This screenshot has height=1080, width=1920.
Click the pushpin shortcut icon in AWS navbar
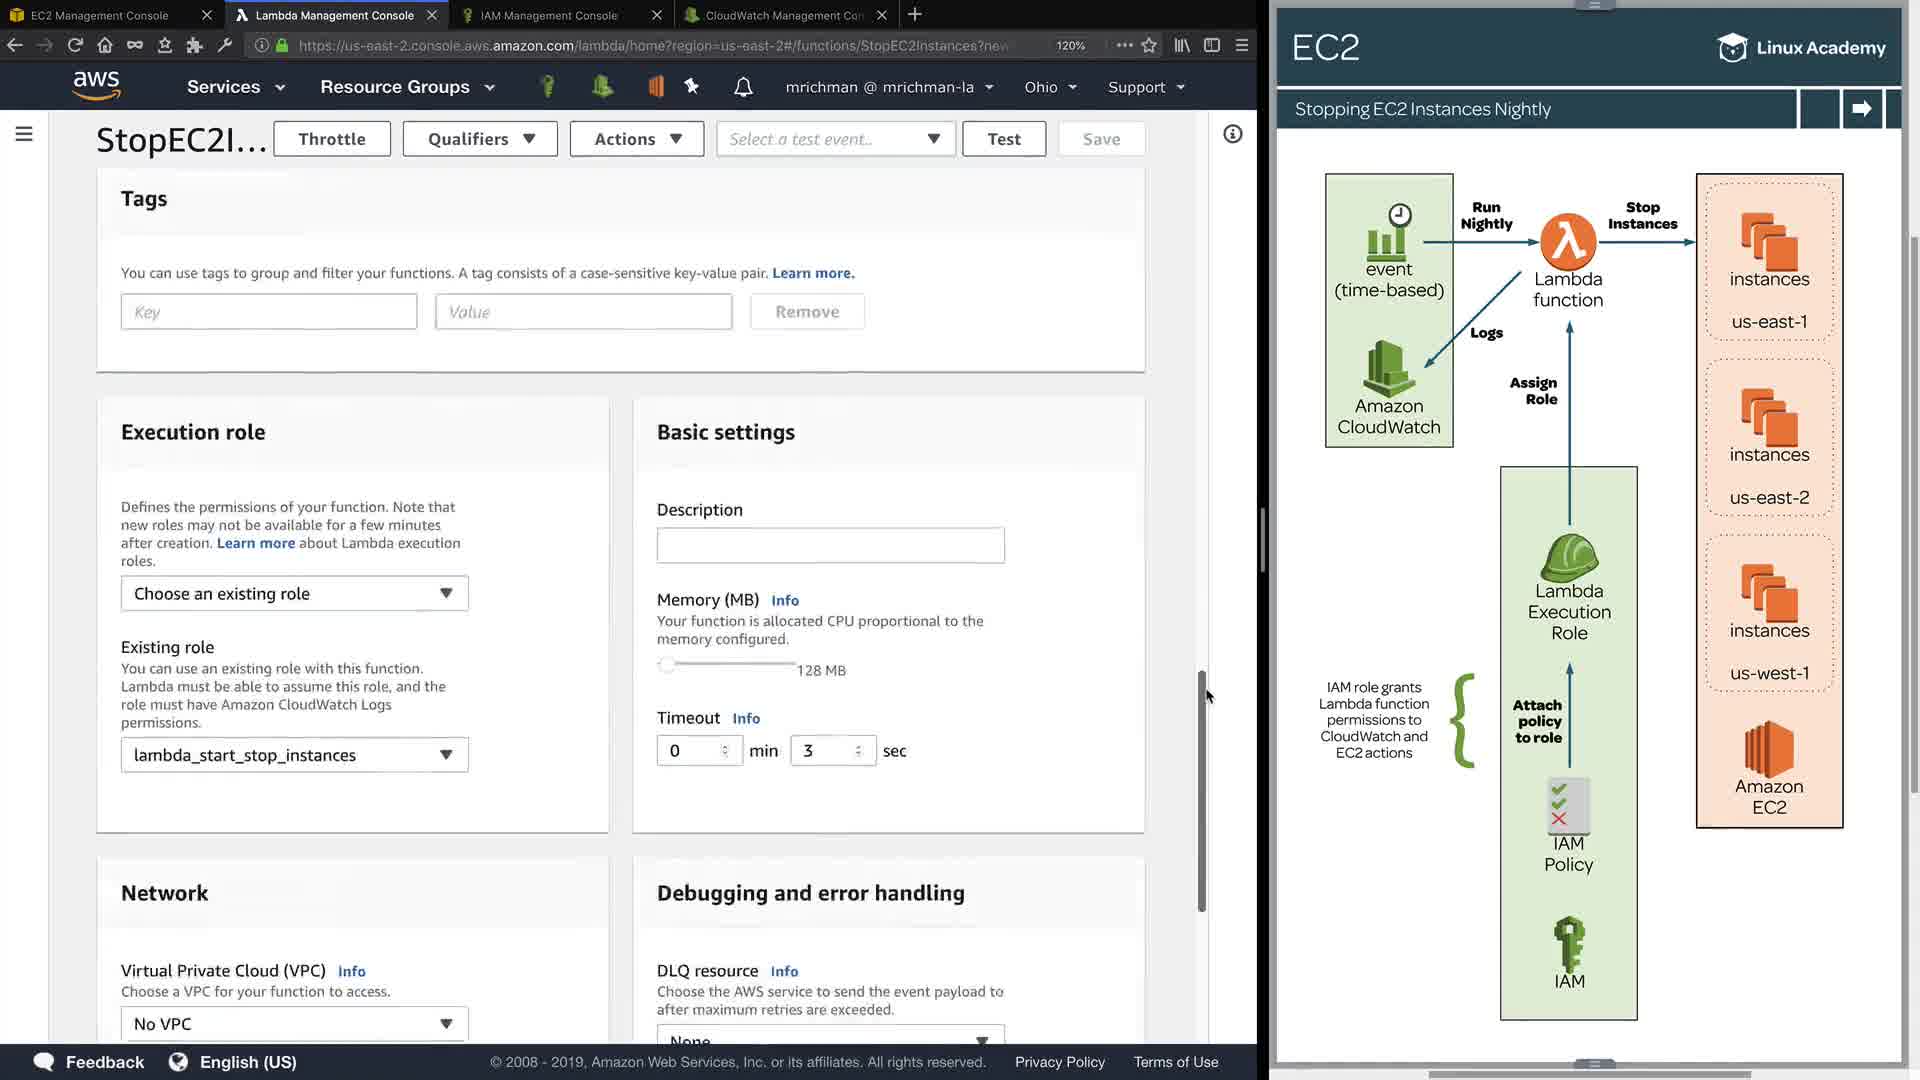pyautogui.click(x=691, y=86)
